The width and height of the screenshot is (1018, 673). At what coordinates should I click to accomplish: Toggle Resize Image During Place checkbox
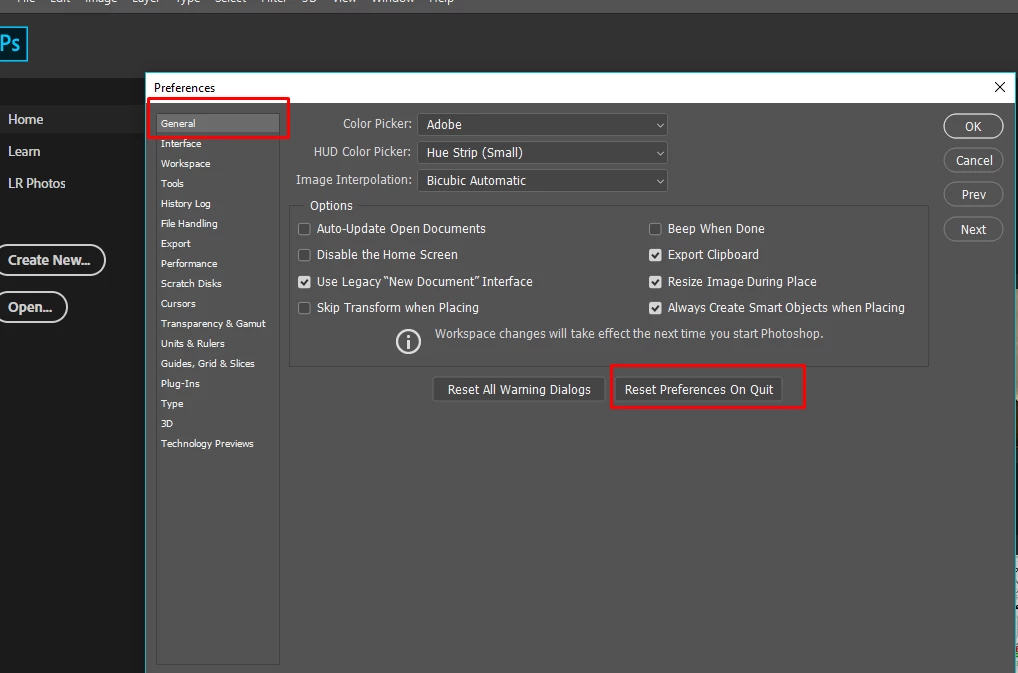655,282
